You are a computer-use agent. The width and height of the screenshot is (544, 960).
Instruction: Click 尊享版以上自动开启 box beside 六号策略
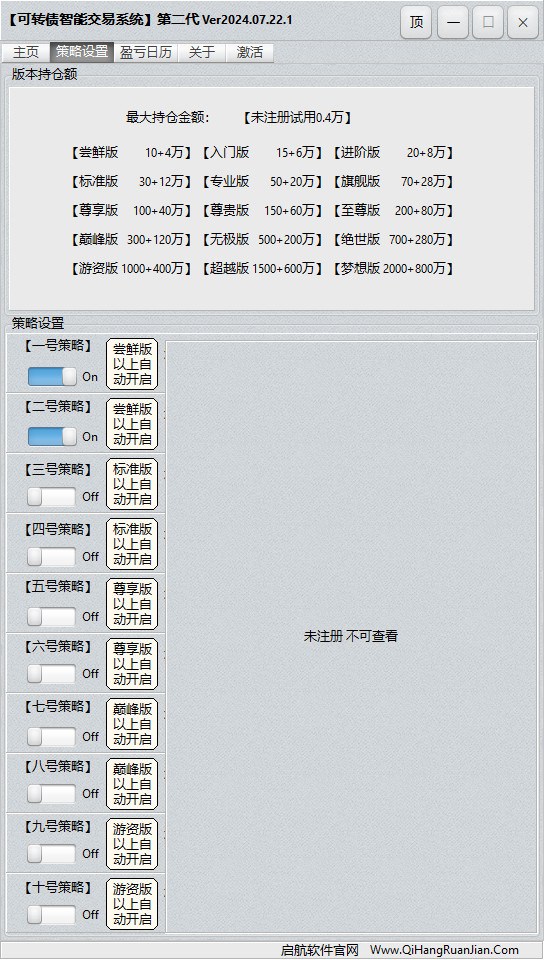[x=132, y=664]
